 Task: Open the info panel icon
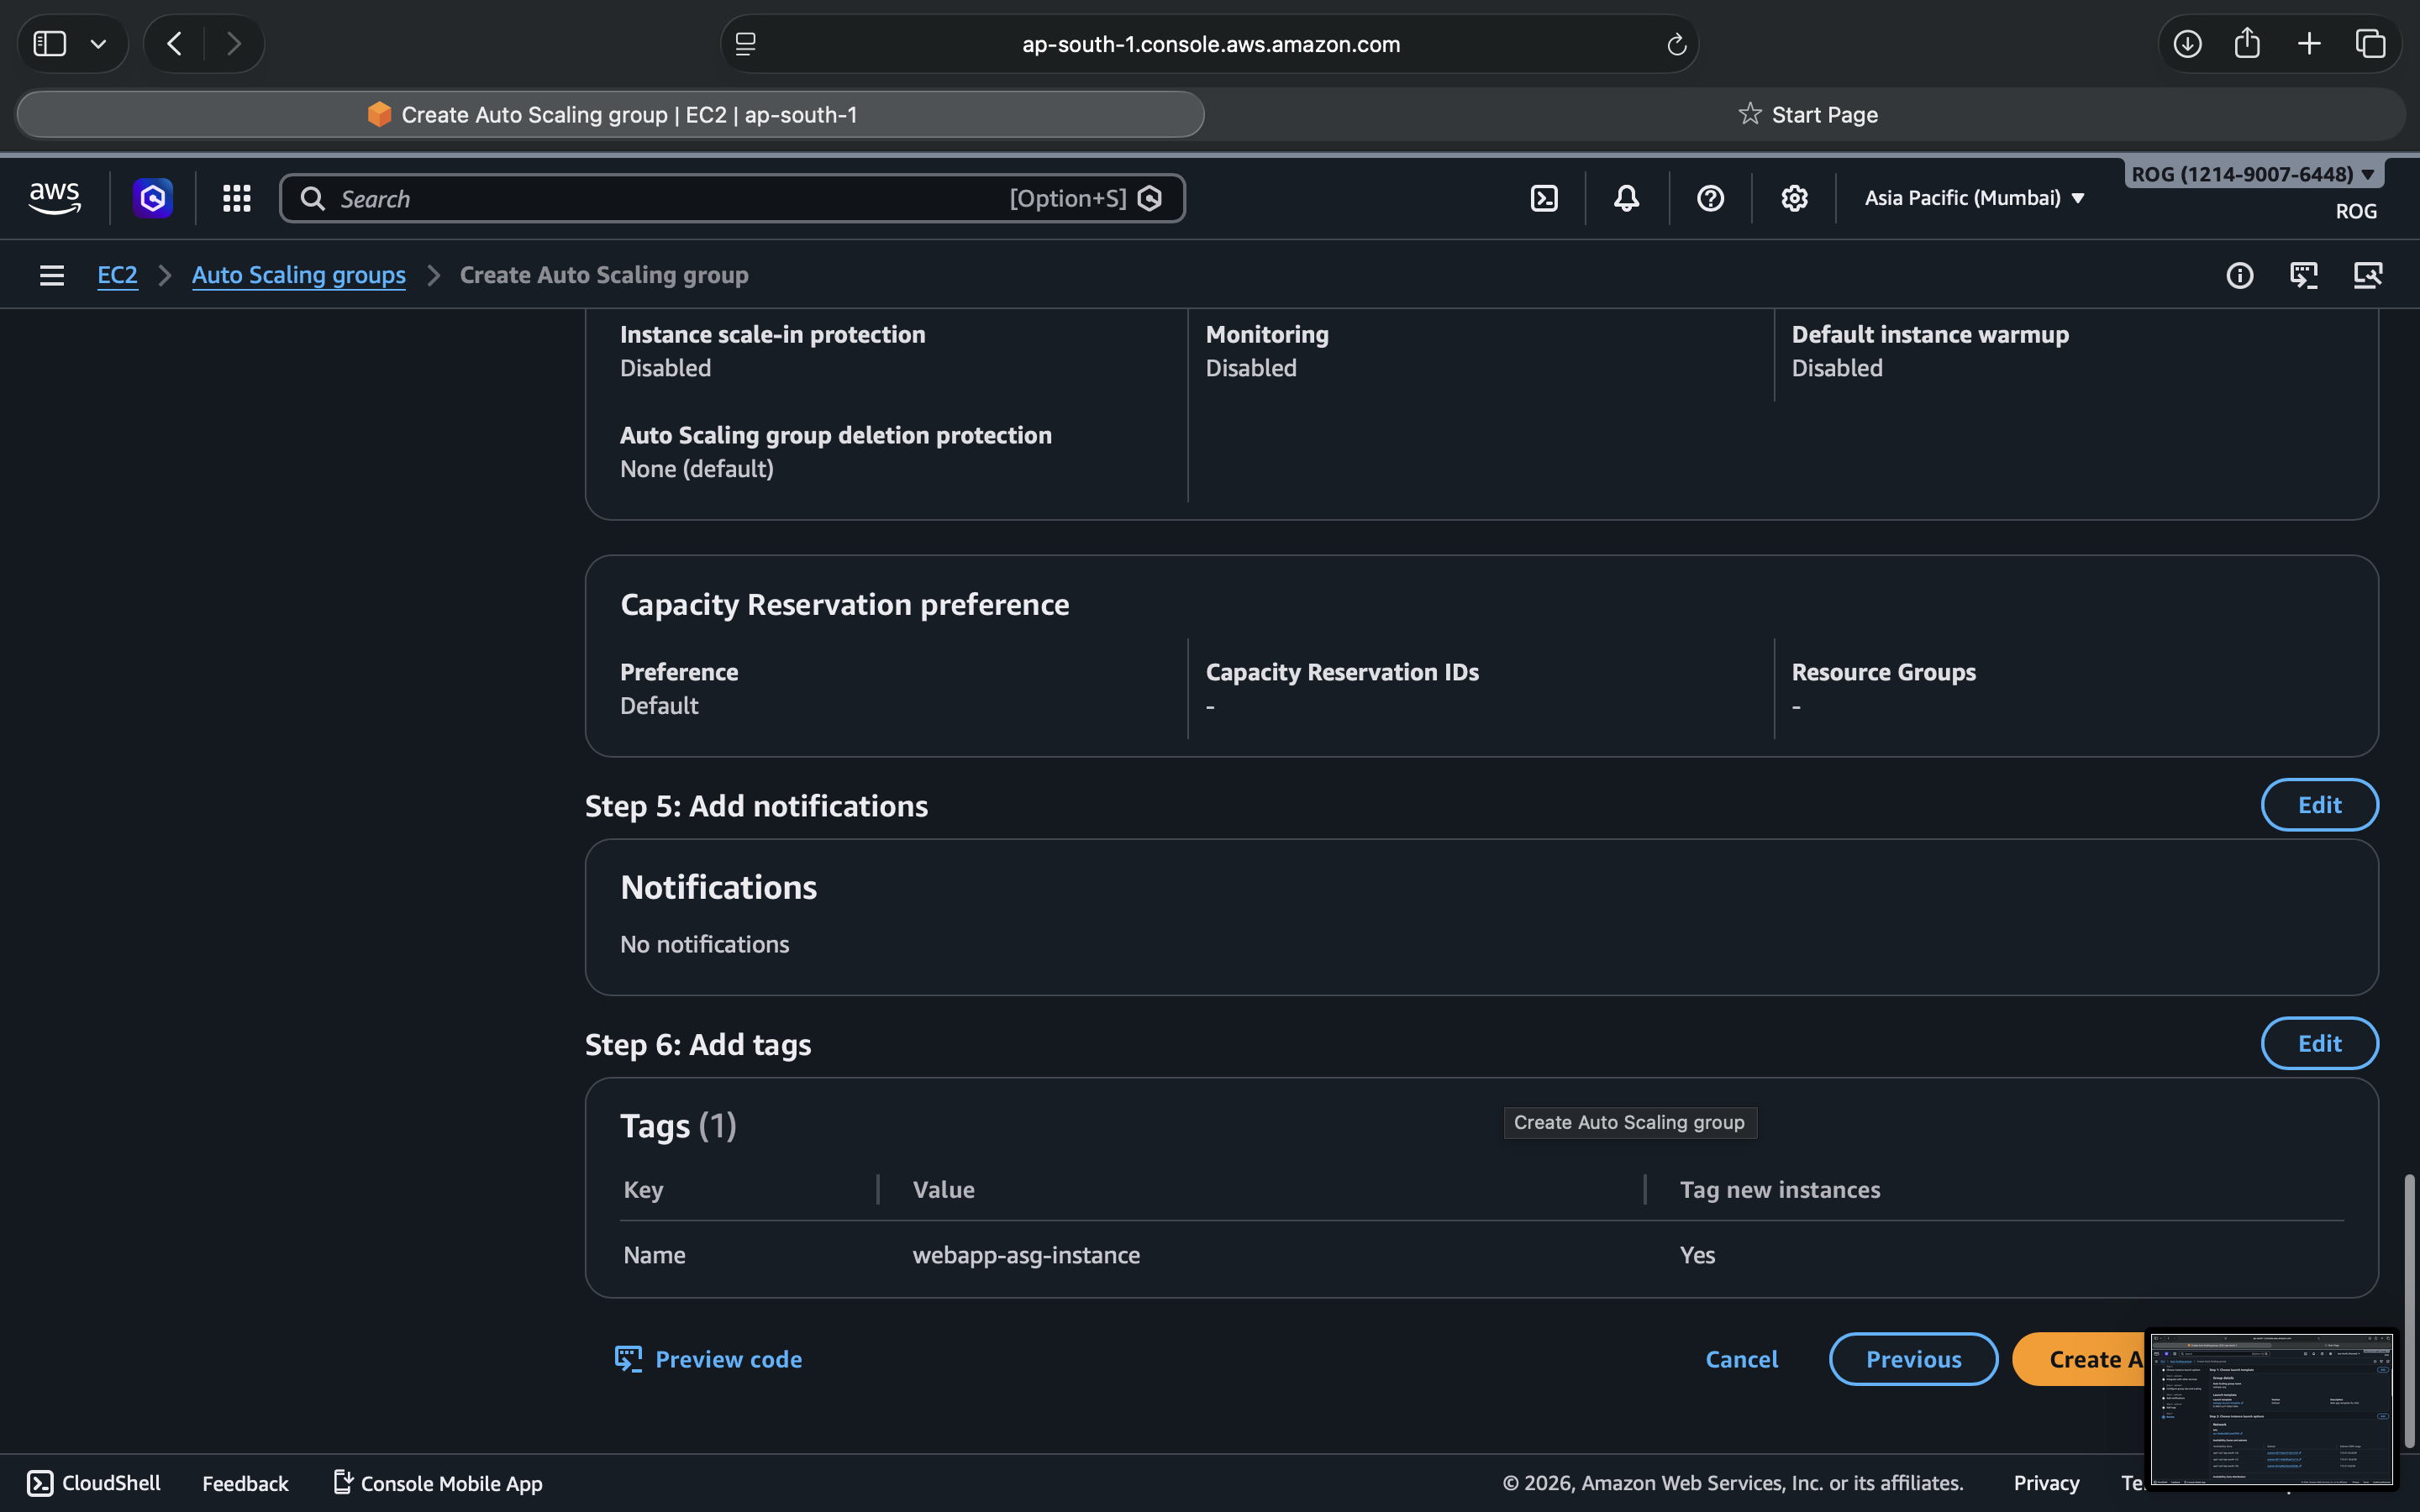pos(2239,275)
